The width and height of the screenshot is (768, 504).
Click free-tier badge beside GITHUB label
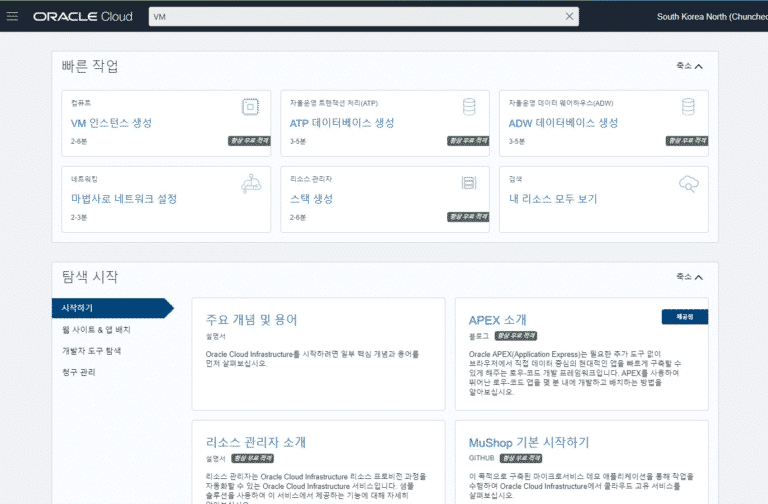tap(521, 458)
